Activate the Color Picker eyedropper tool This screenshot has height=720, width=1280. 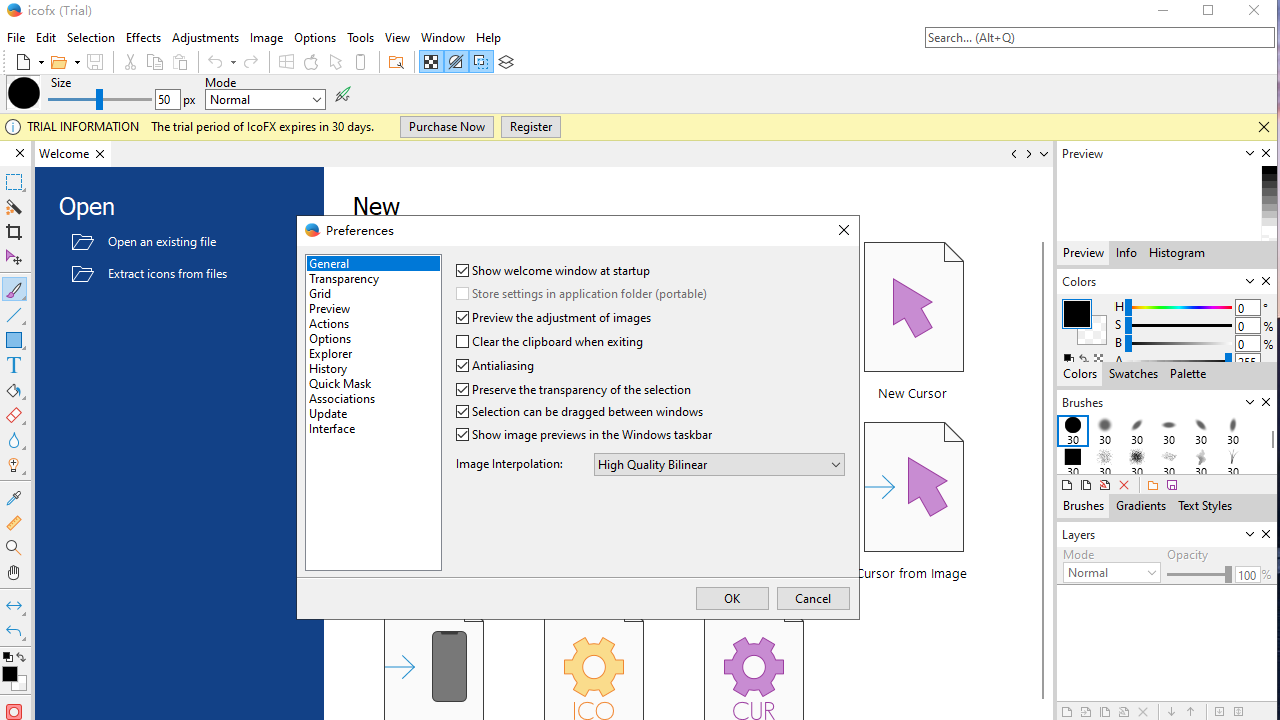(x=14, y=498)
